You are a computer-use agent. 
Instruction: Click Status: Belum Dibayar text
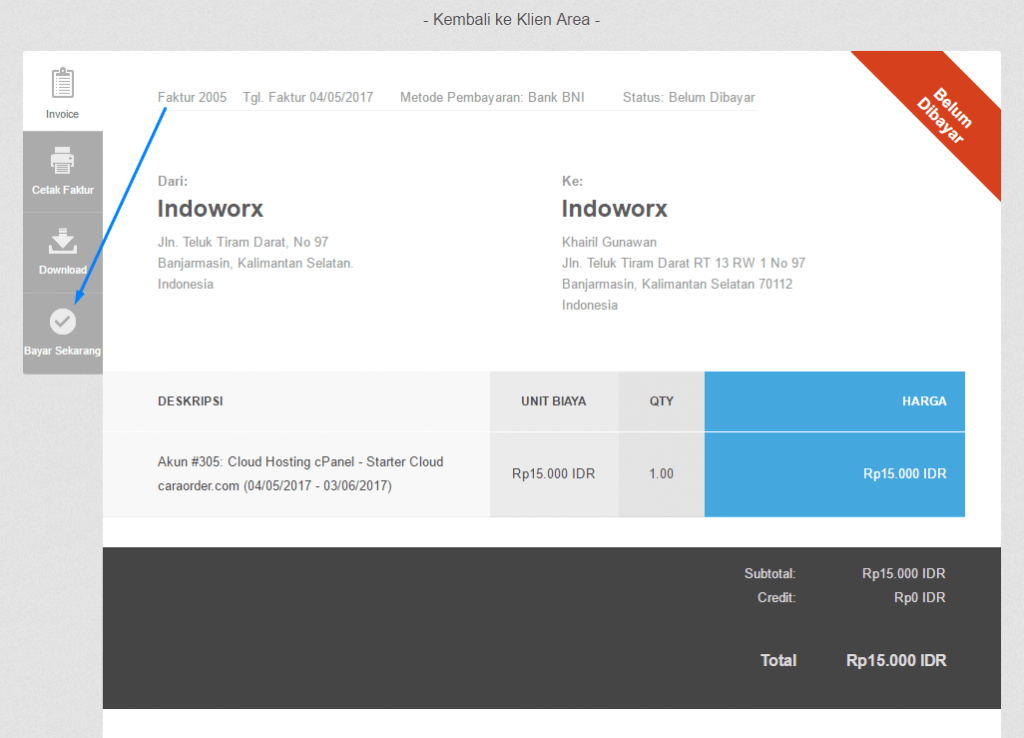[688, 97]
